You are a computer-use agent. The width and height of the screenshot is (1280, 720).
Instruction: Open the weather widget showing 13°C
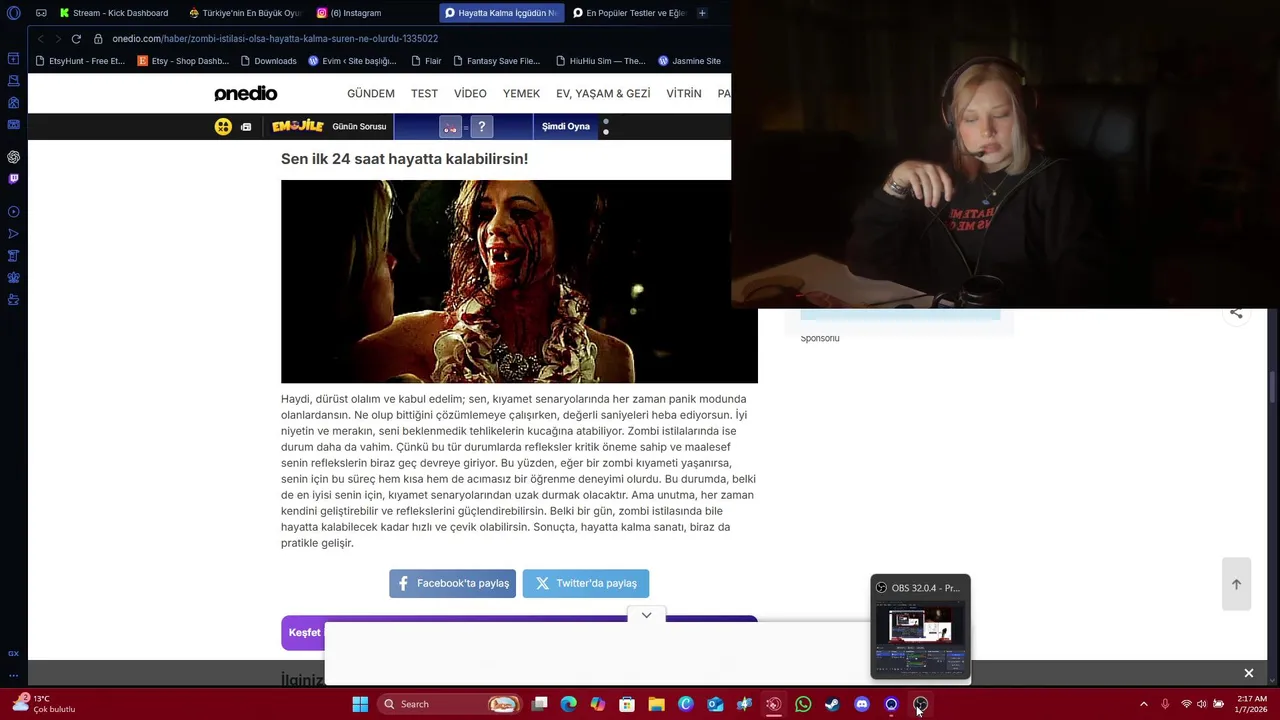45,704
